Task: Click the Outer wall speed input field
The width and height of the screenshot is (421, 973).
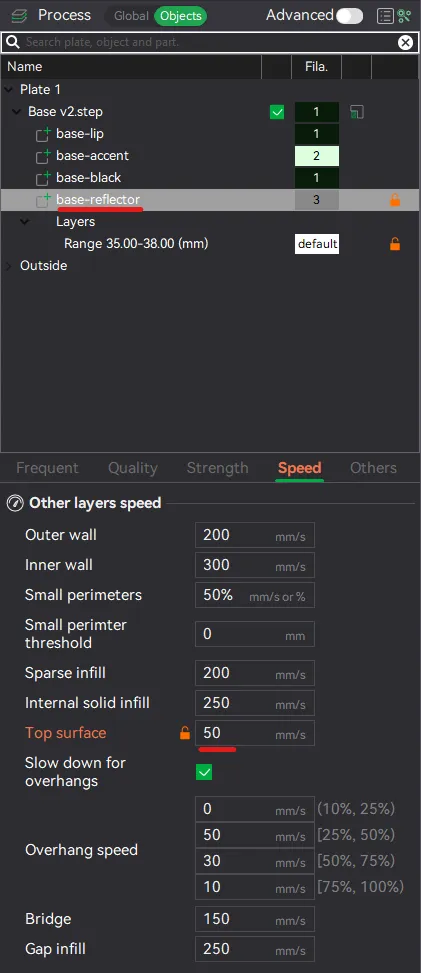Action: tap(255, 535)
